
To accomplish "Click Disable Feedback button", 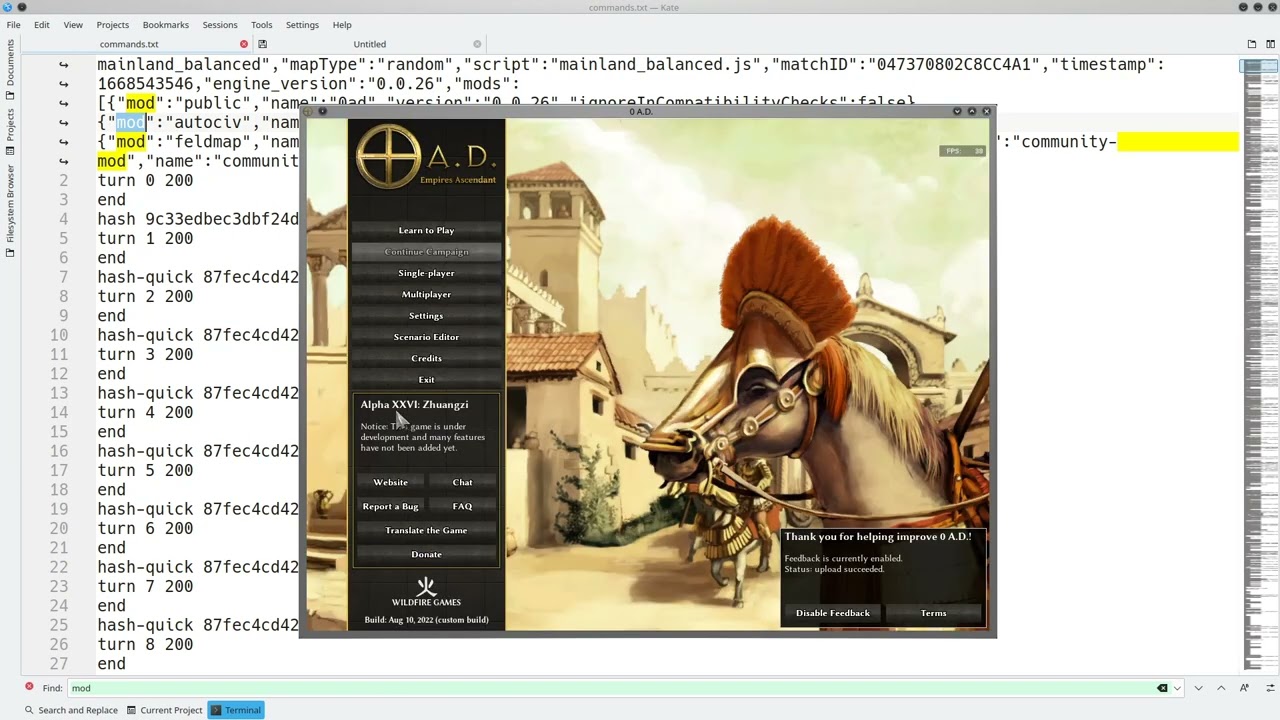I will click(832, 613).
